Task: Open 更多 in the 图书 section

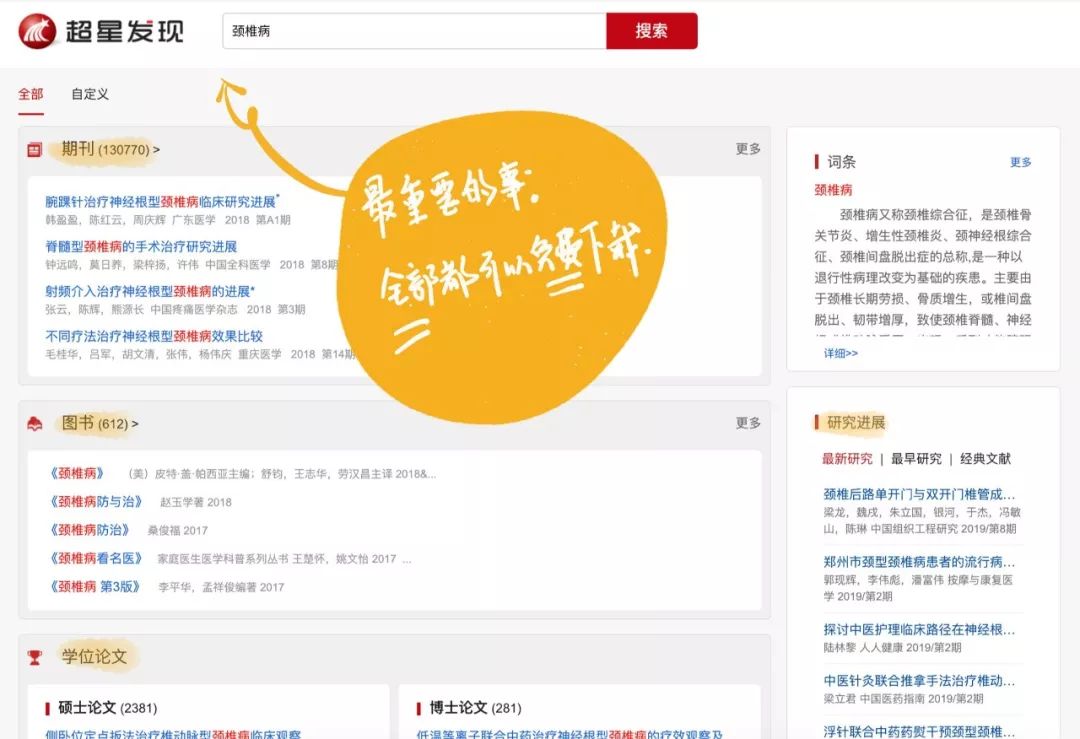Action: [748, 423]
